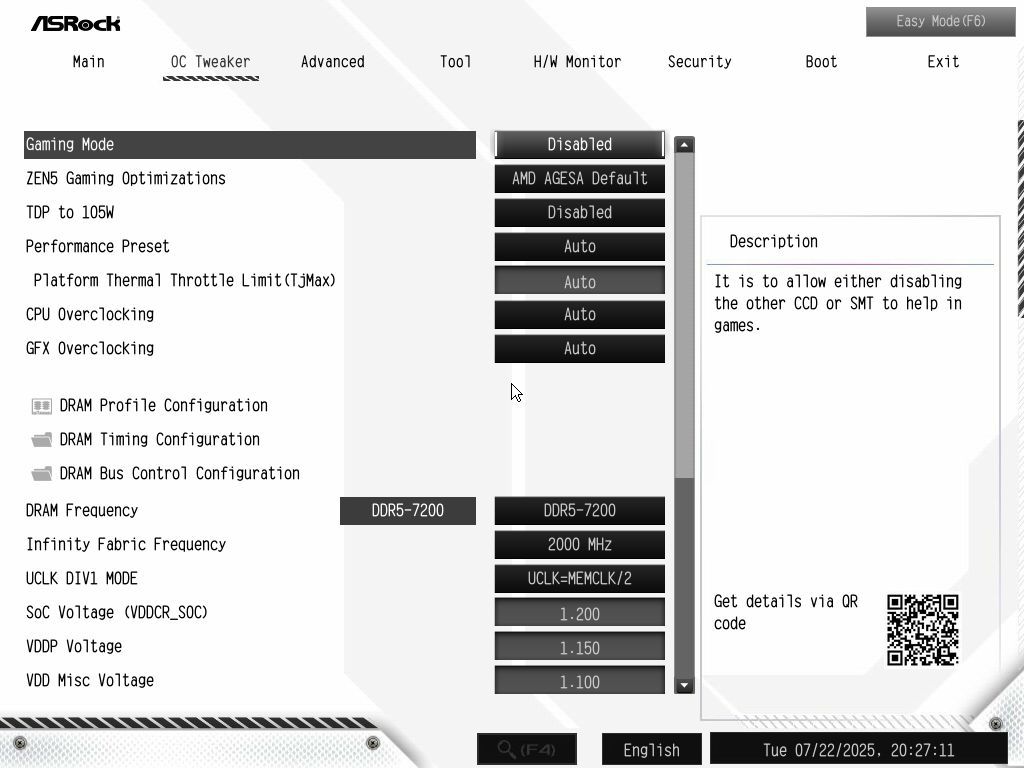Click the ASRock logo
Screen dimensions: 1024x768
click(x=76, y=24)
